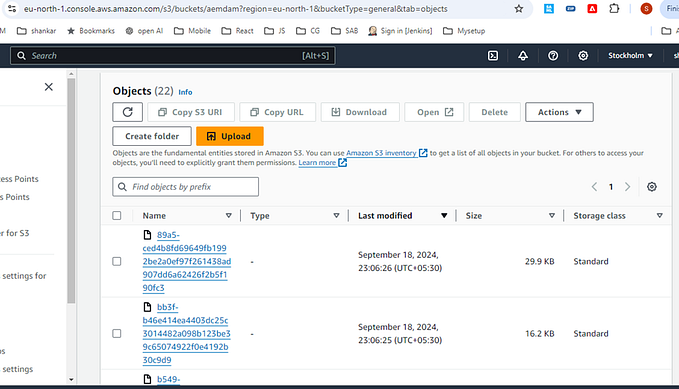Viewport: 679px width, 389px height.
Task: Bookmark this page with star icon
Action: (x=519, y=9)
